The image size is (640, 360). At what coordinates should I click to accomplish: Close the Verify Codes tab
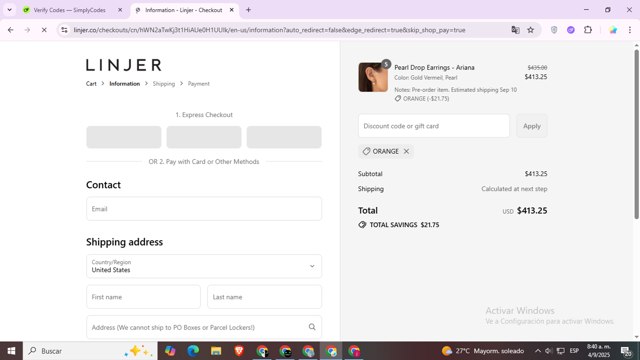120,10
